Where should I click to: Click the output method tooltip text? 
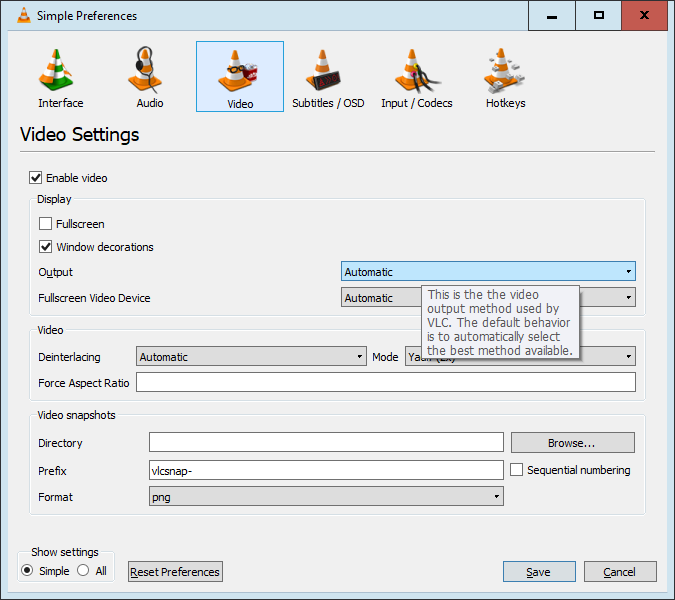point(500,322)
